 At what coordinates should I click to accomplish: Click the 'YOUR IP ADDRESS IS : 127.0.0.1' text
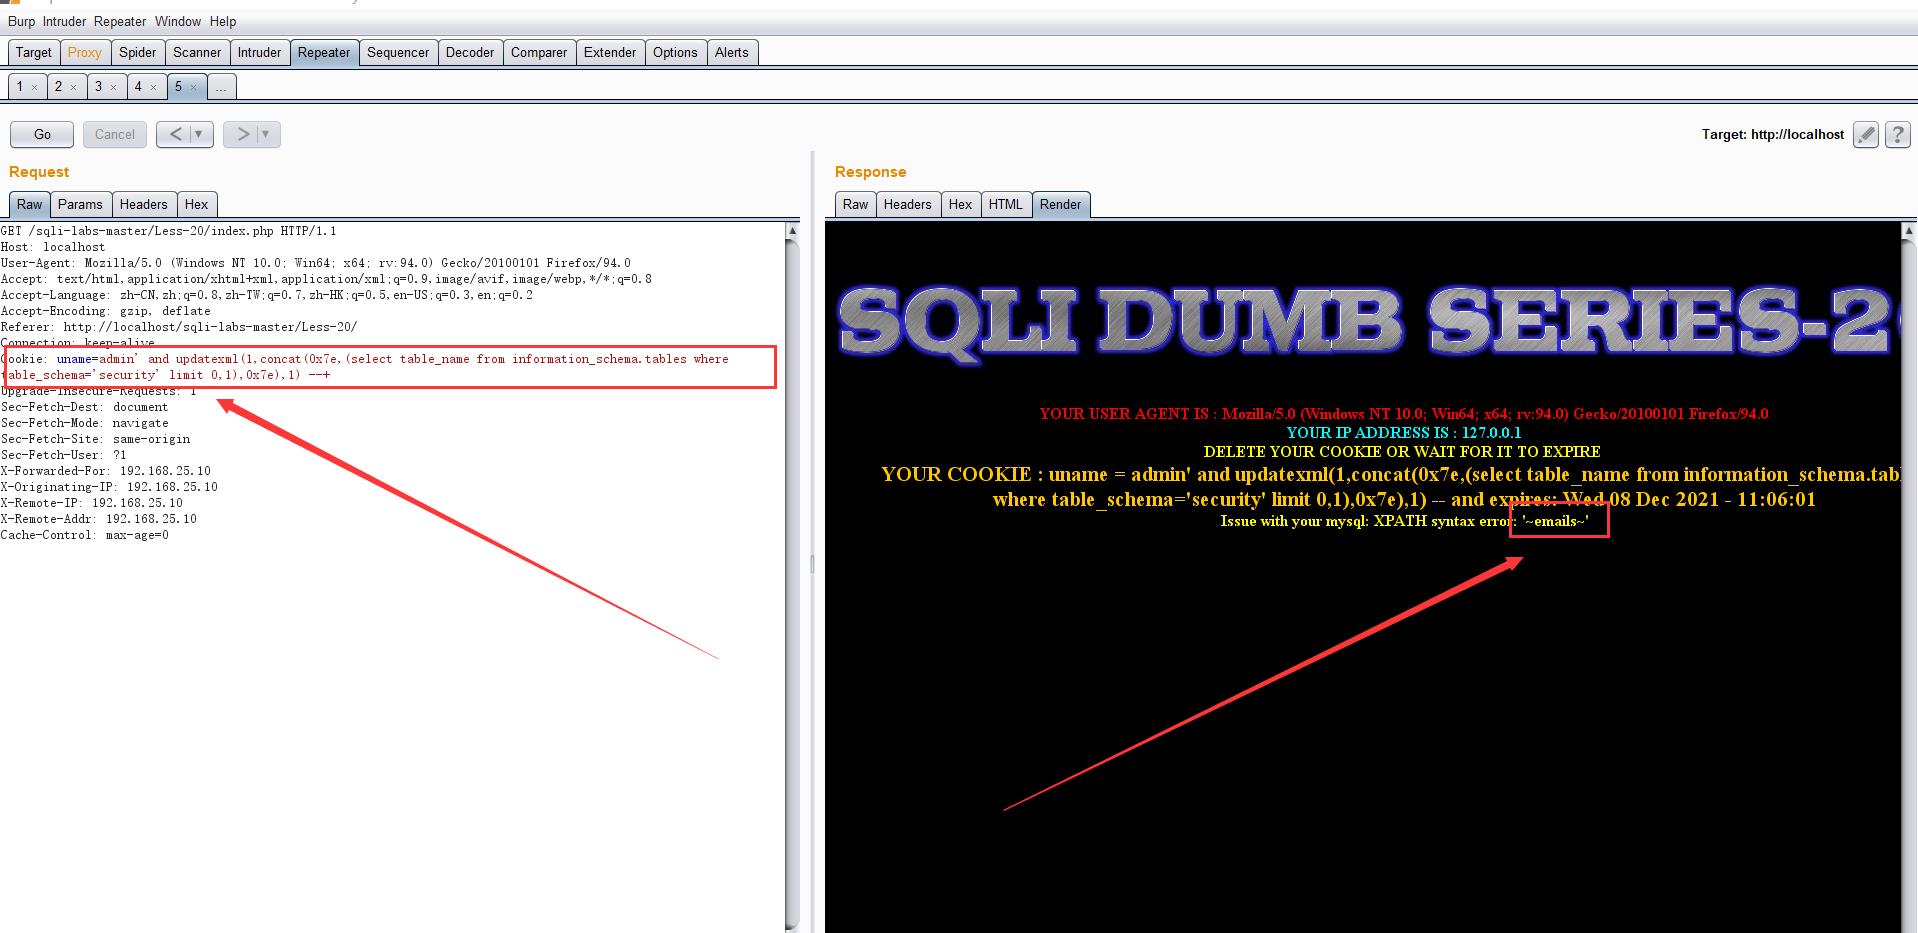(x=1404, y=432)
